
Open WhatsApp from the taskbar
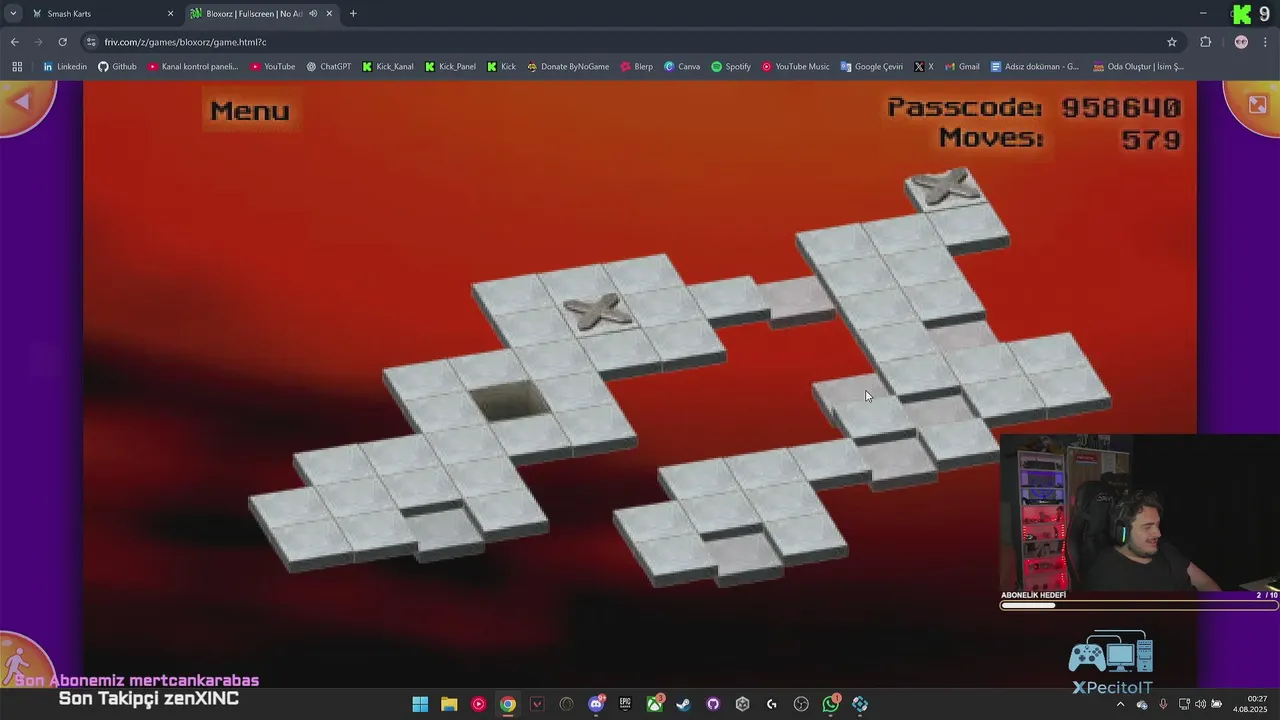click(830, 704)
